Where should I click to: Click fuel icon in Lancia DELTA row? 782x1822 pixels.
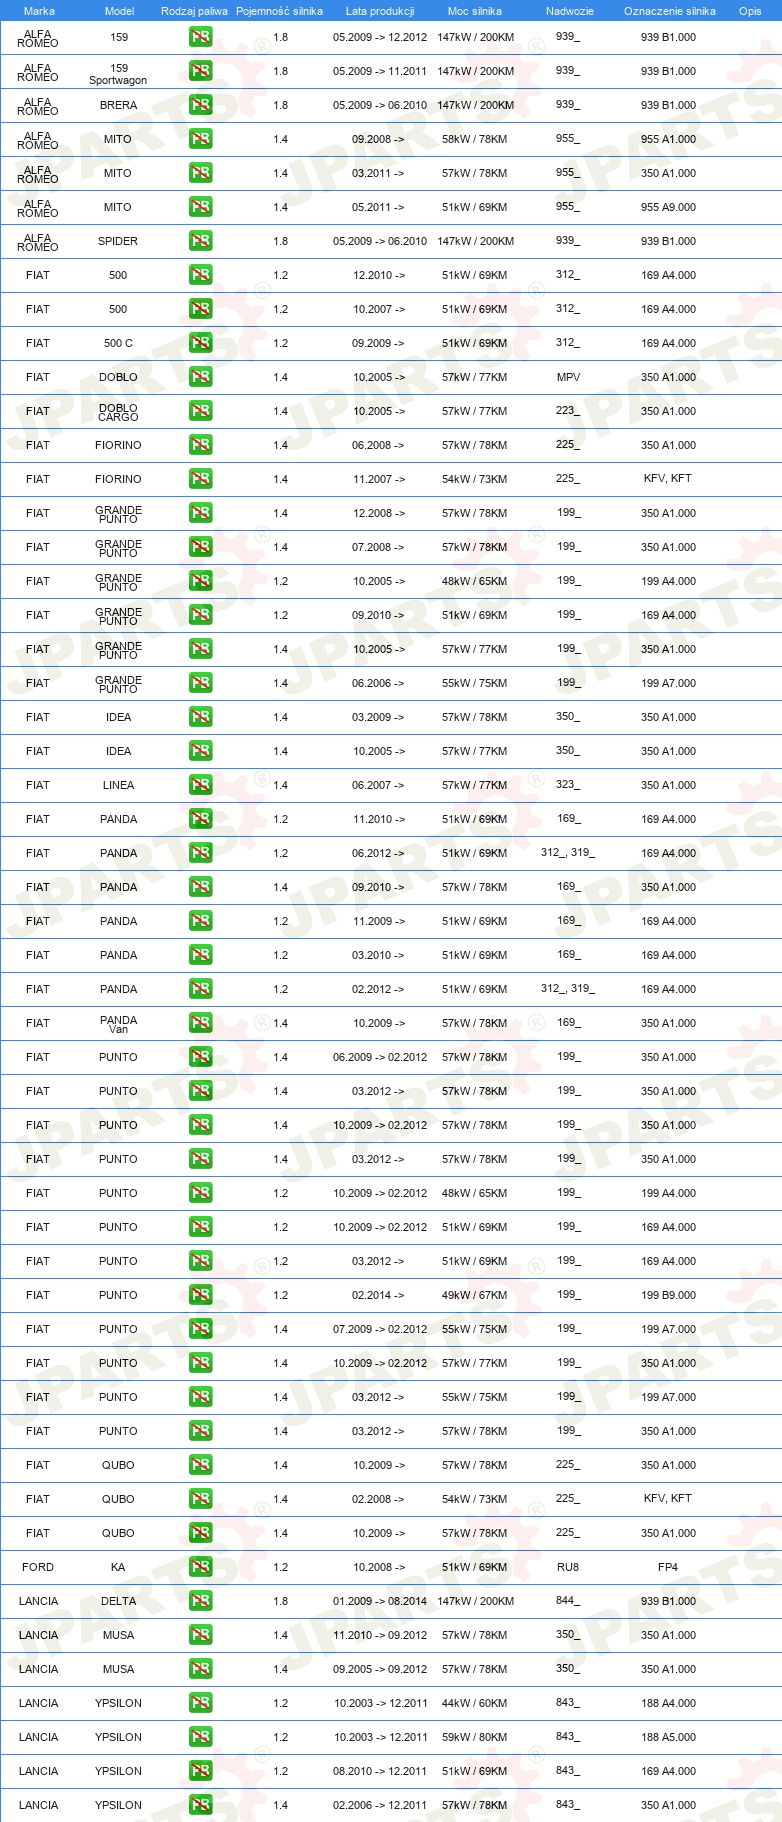(200, 1601)
